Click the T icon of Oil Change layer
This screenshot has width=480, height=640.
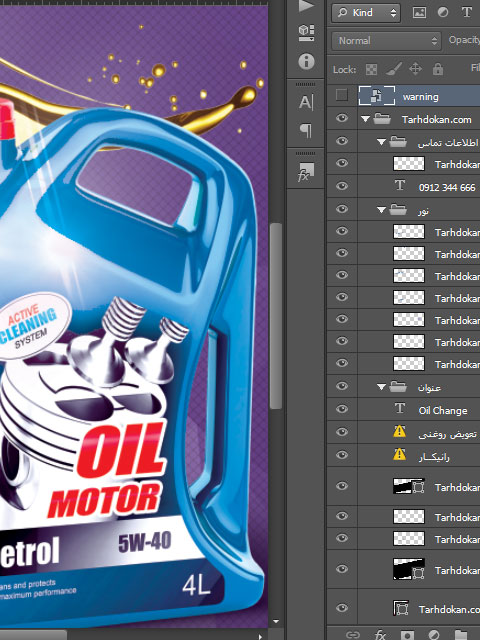[400, 409]
